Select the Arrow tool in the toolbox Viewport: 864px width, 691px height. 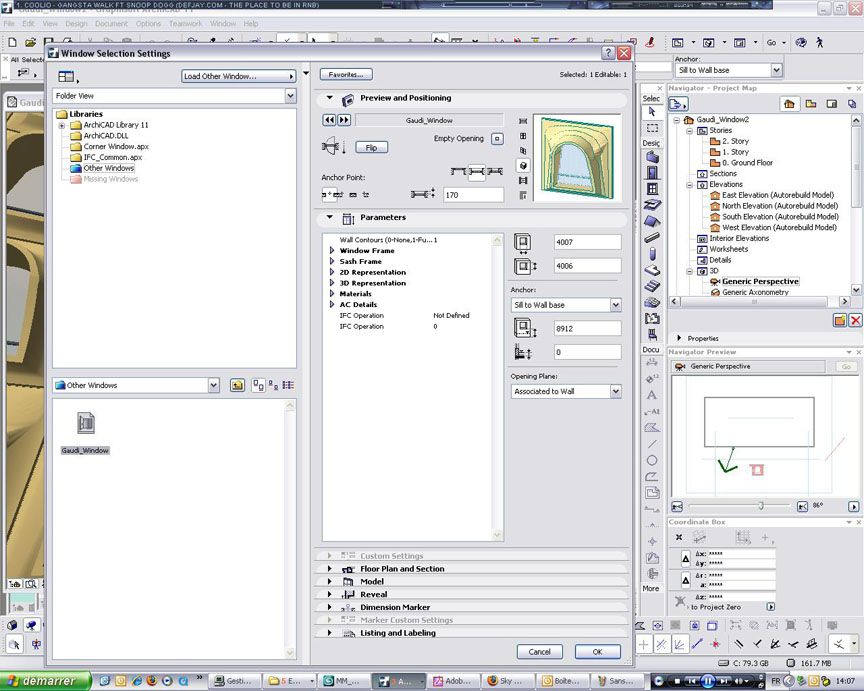pyautogui.click(x=652, y=112)
